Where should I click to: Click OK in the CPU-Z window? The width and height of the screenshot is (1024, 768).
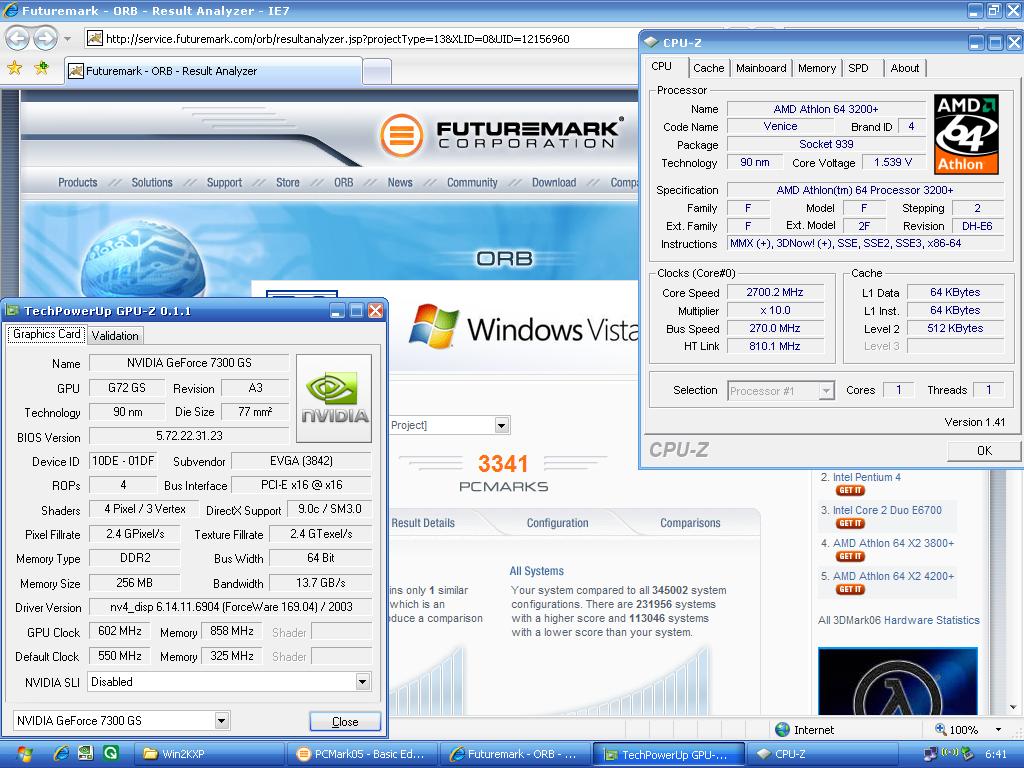point(984,451)
